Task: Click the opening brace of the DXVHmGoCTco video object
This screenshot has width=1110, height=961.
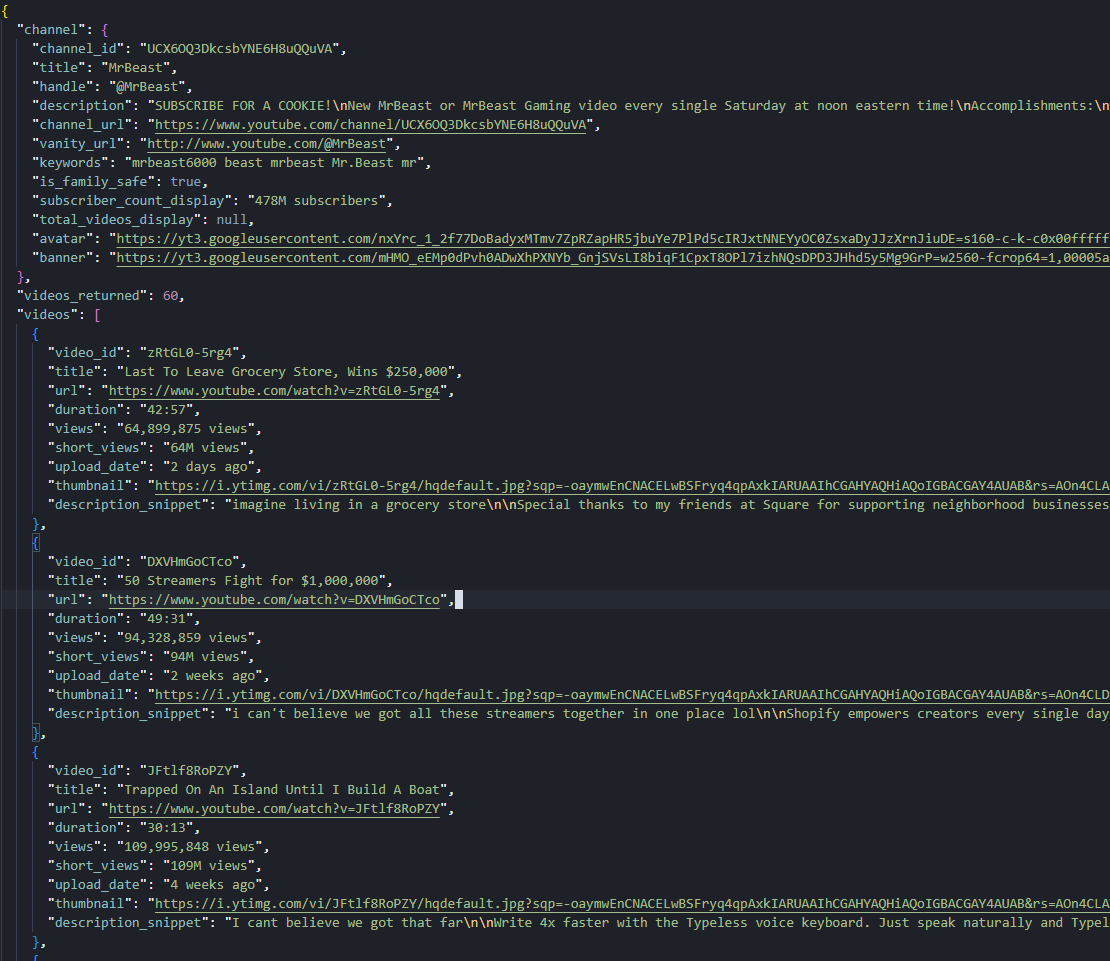Action: 36,543
